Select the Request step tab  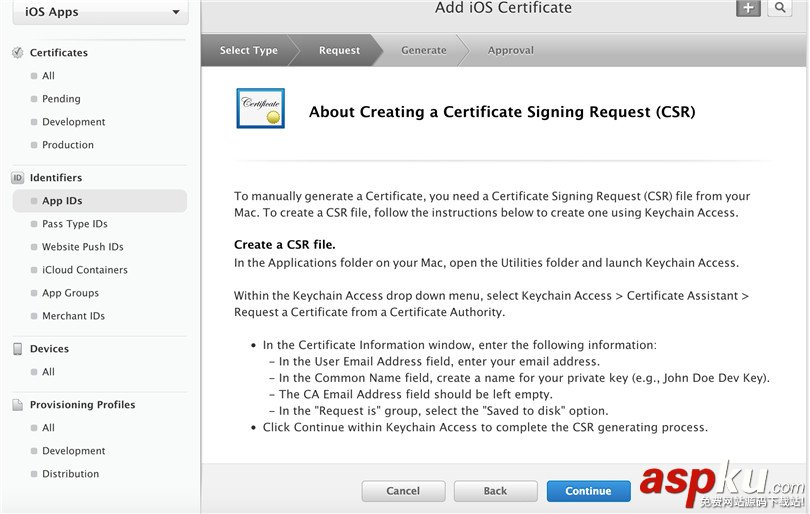pyautogui.click(x=339, y=50)
